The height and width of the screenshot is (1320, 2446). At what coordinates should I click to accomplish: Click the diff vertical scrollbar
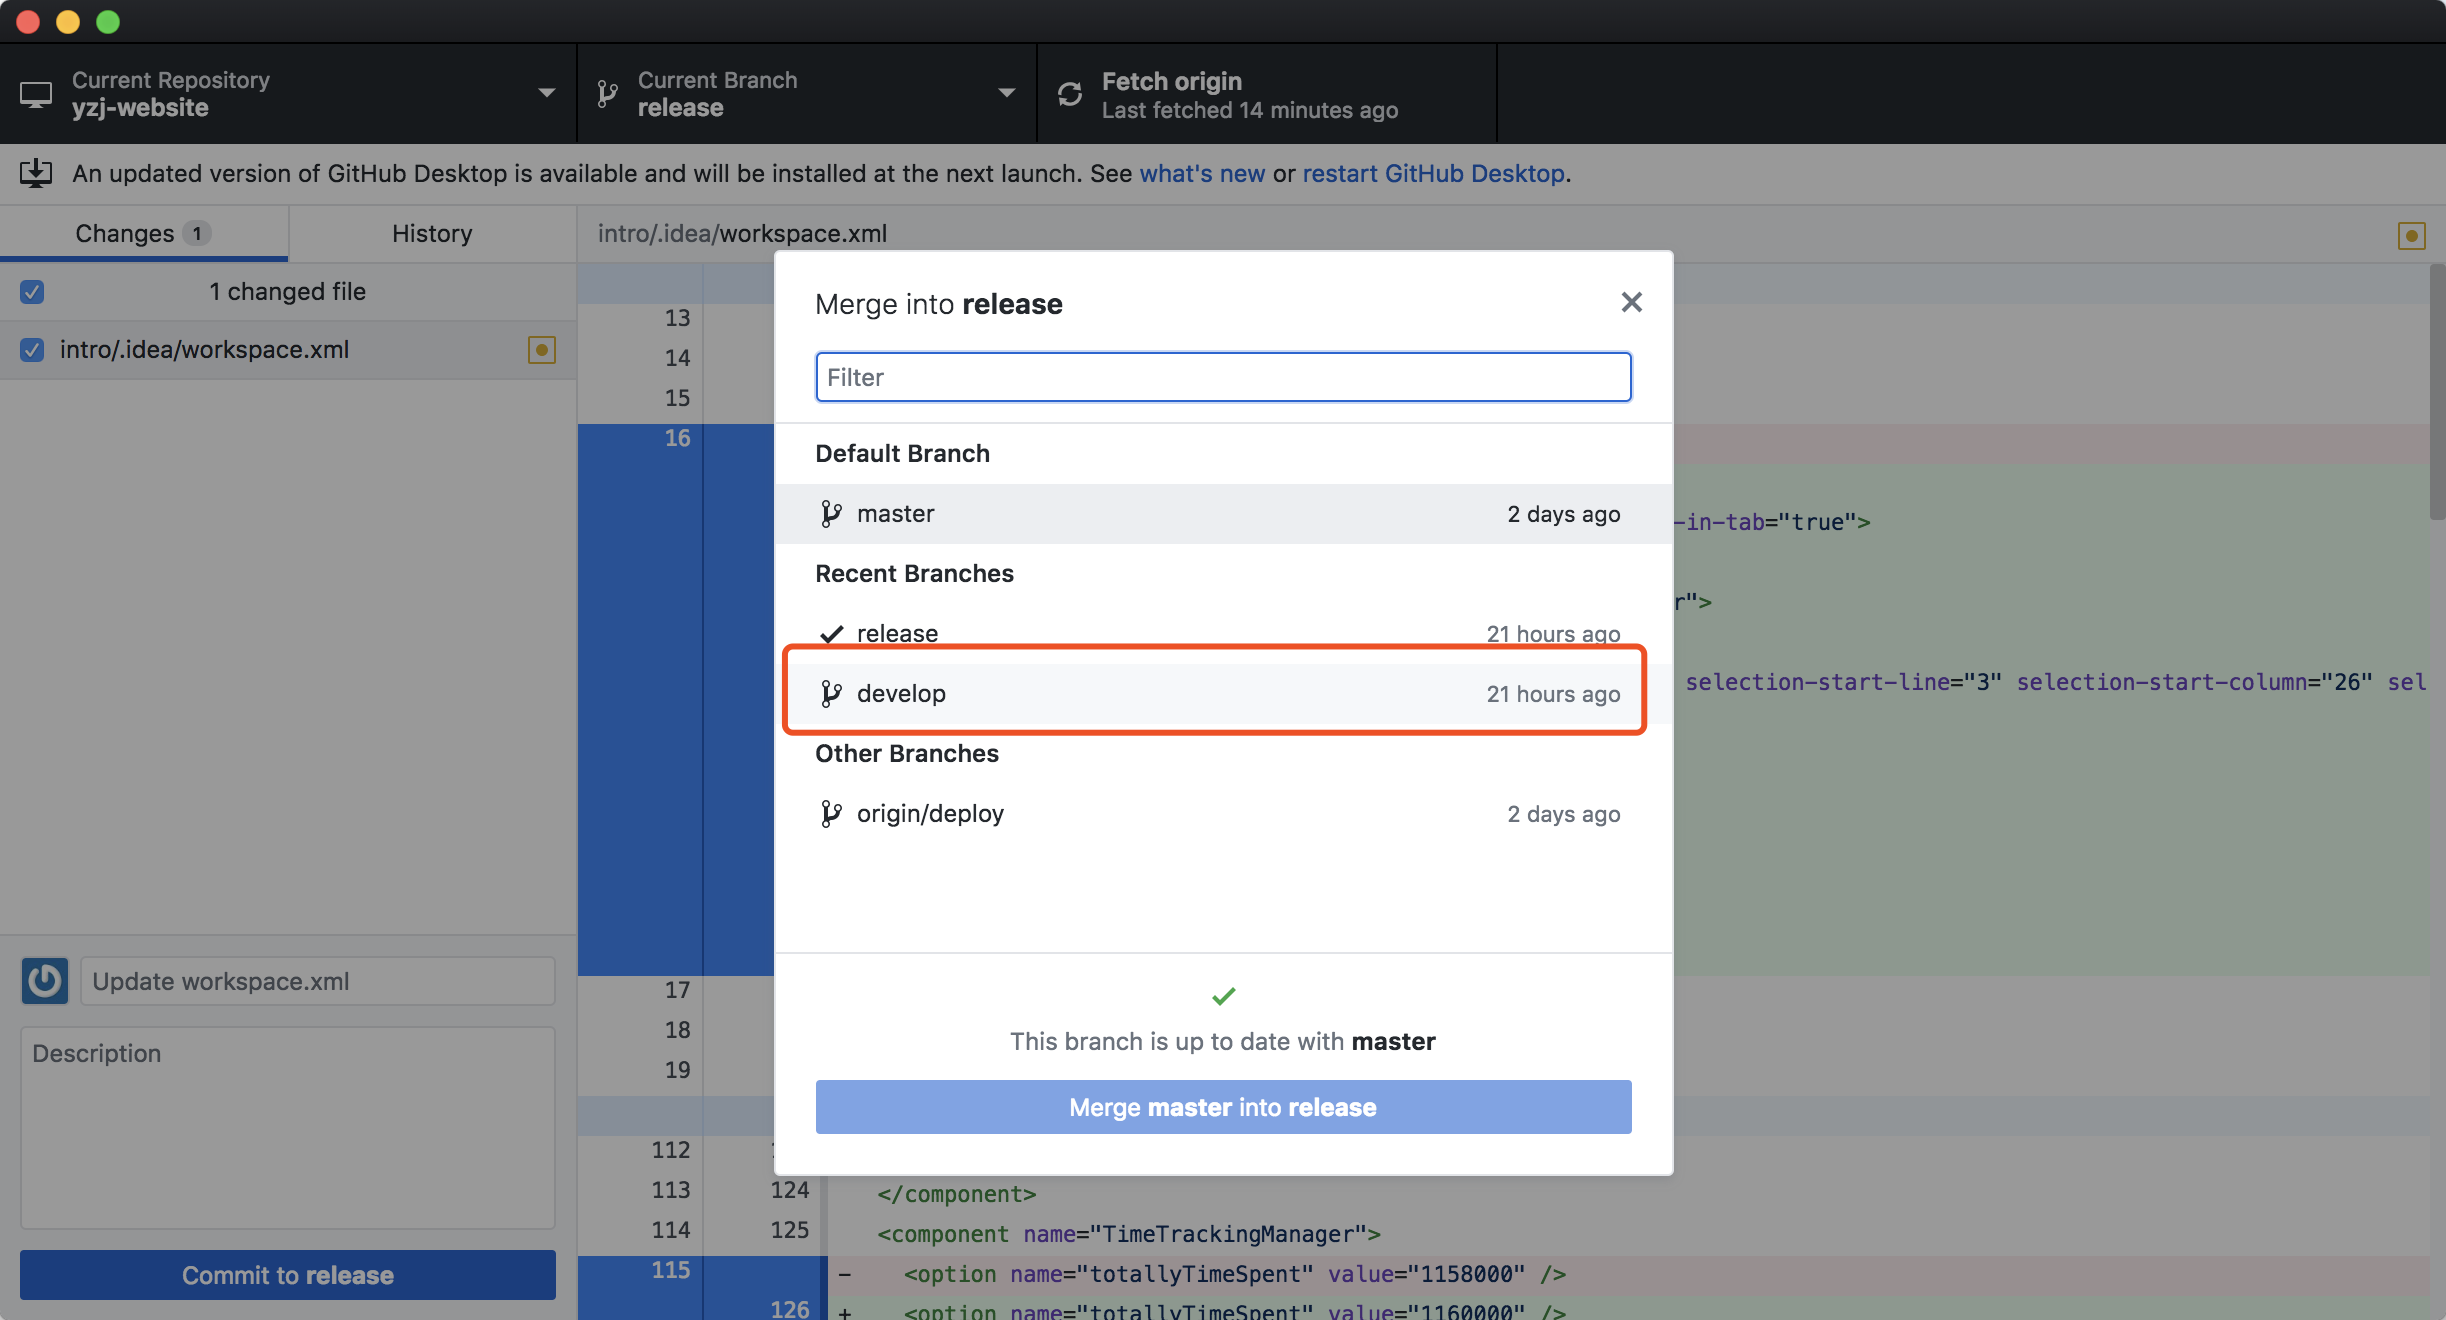[2437, 392]
